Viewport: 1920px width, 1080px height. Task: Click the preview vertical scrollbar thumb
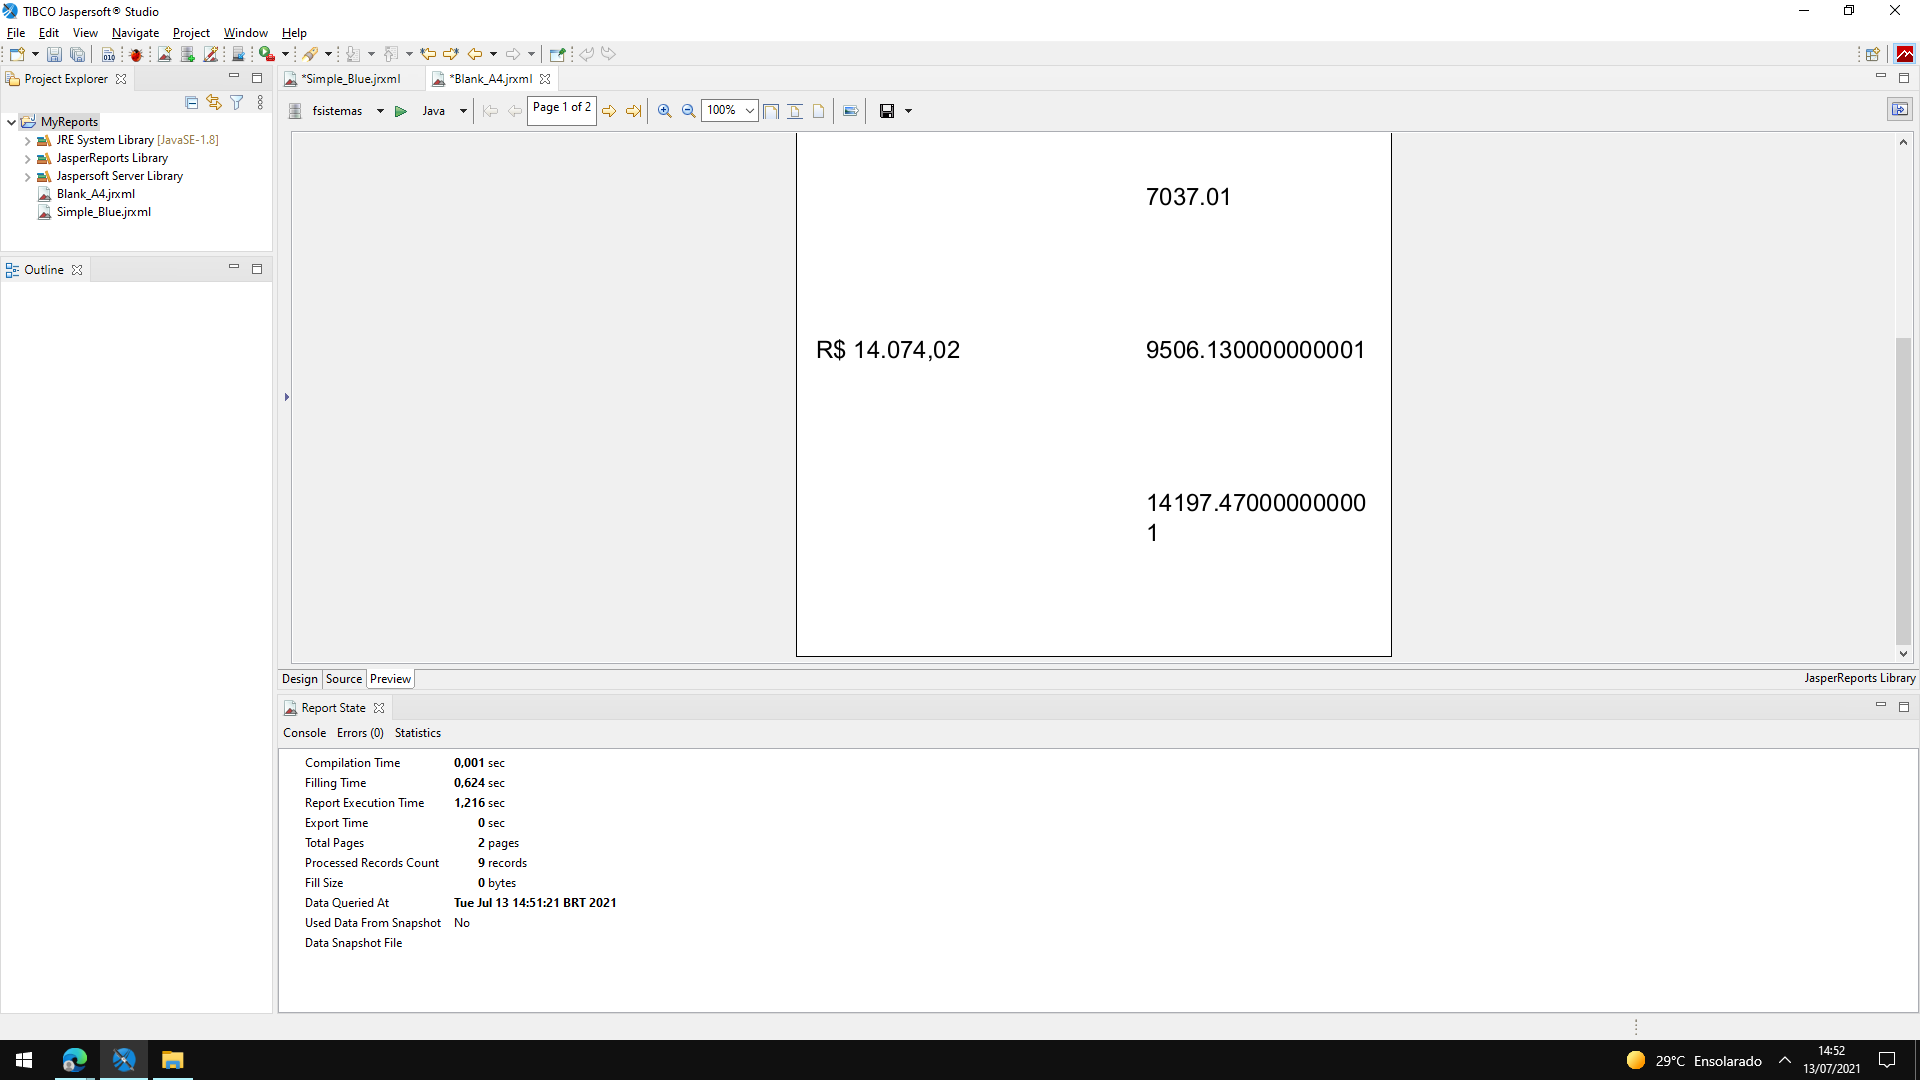click(x=1903, y=490)
